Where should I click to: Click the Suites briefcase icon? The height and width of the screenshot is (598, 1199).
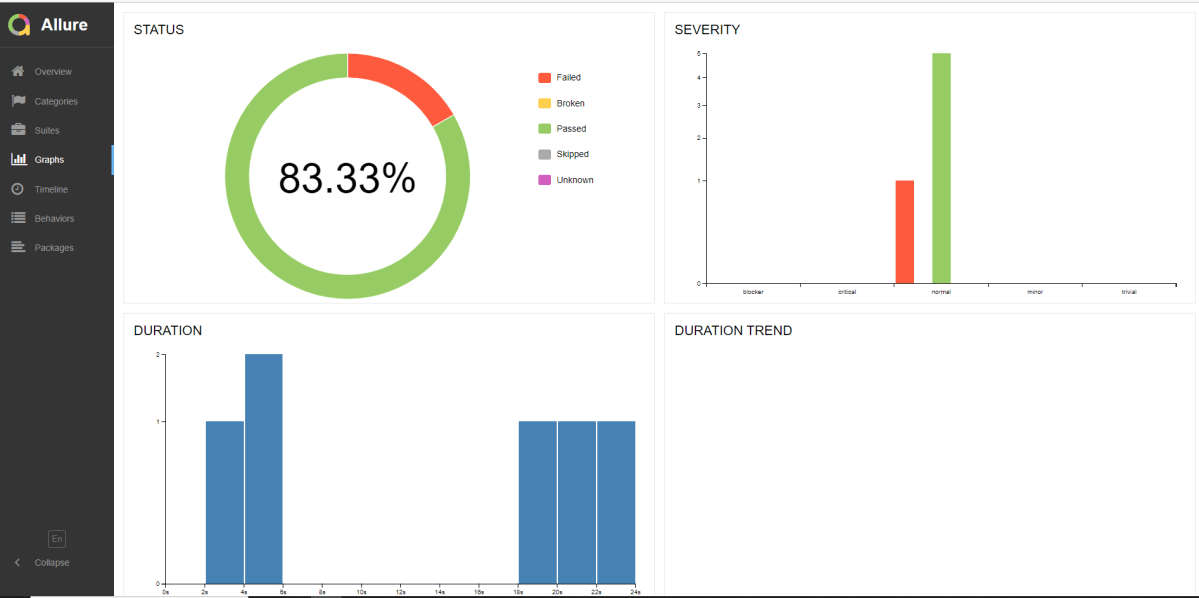[18, 130]
